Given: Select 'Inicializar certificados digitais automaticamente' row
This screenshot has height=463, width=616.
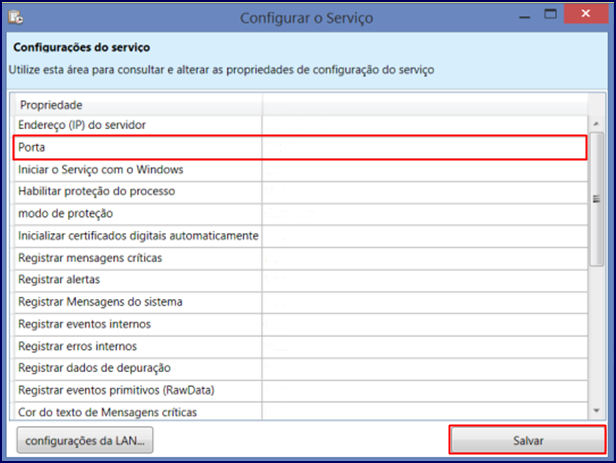Looking at the screenshot, I should (x=301, y=236).
